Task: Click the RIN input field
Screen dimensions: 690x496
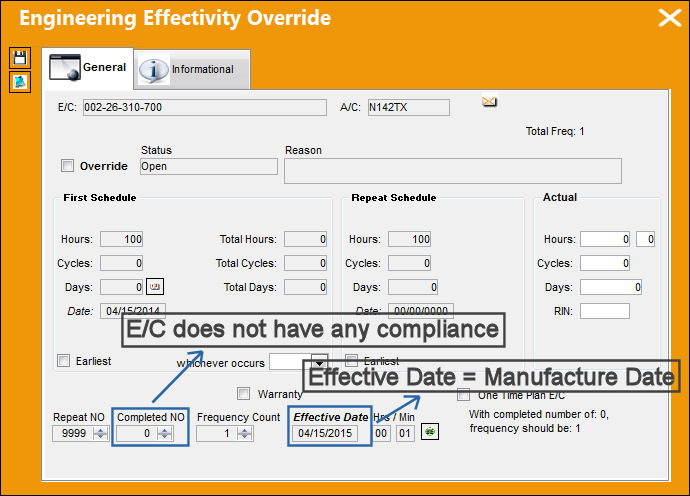Action: click(x=605, y=311)
